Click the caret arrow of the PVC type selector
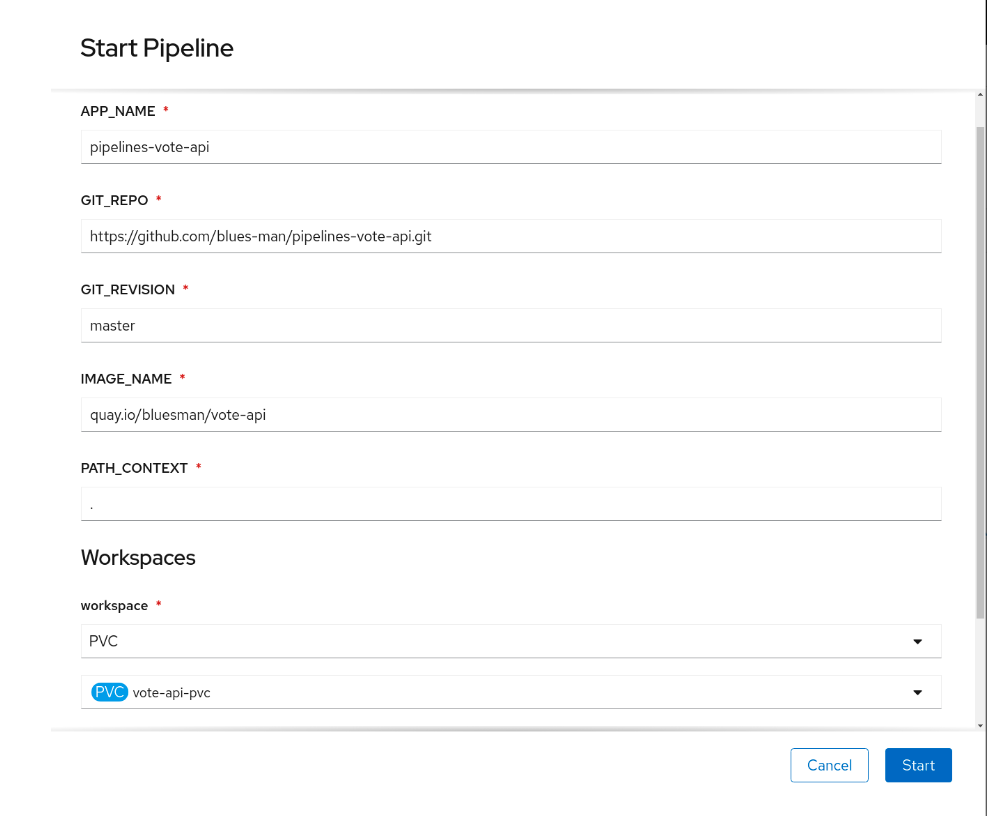988x816 pixels. point(917,642)
